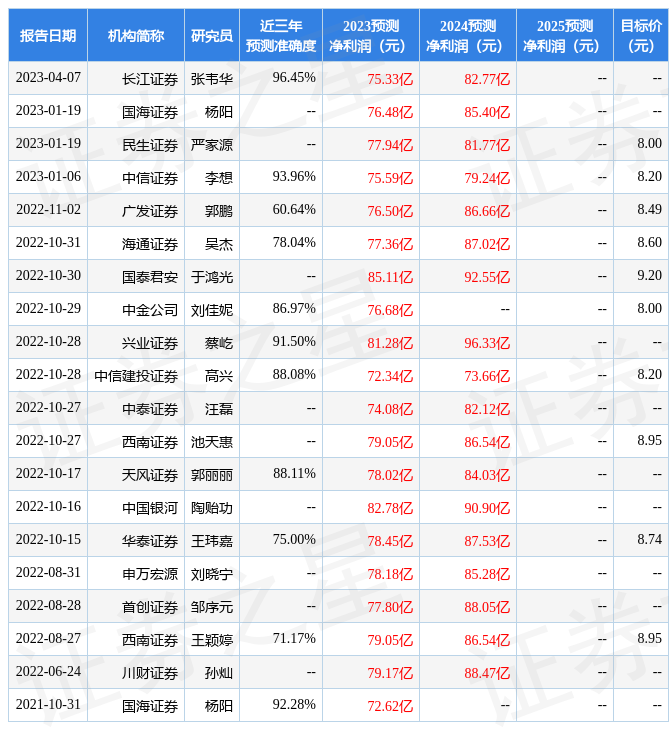The width and height of the screenshot is (669, 730).
Task: Select accuracy value 92.28%
Action: coord(294,705)
